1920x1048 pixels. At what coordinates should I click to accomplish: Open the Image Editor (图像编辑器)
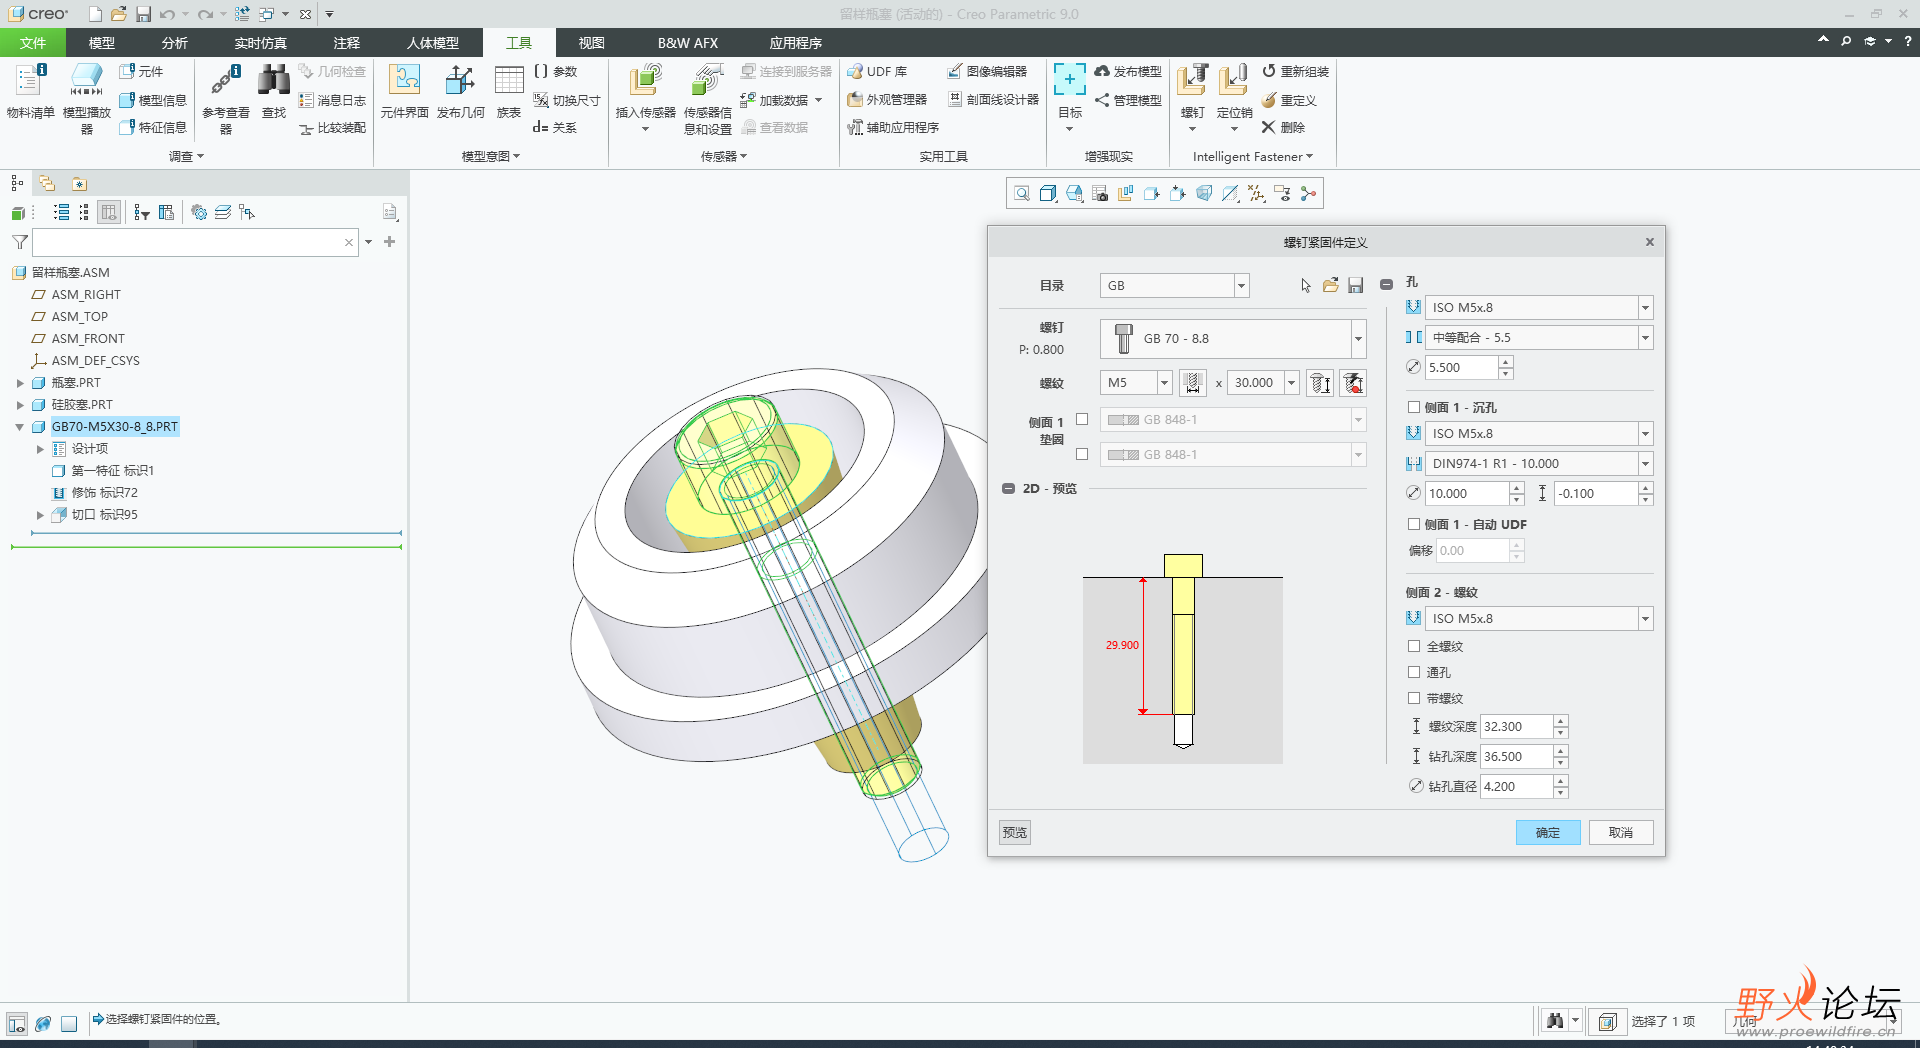click(987, 72)
